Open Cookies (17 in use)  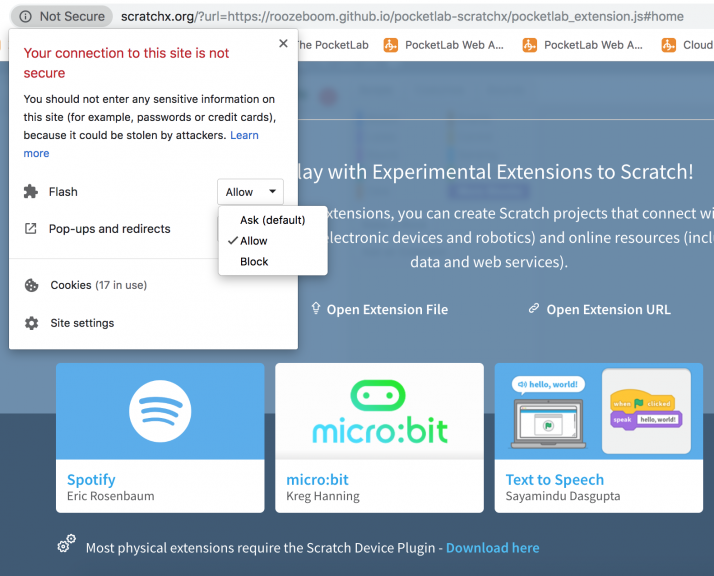pyautogui.click(x=98, y=285)
